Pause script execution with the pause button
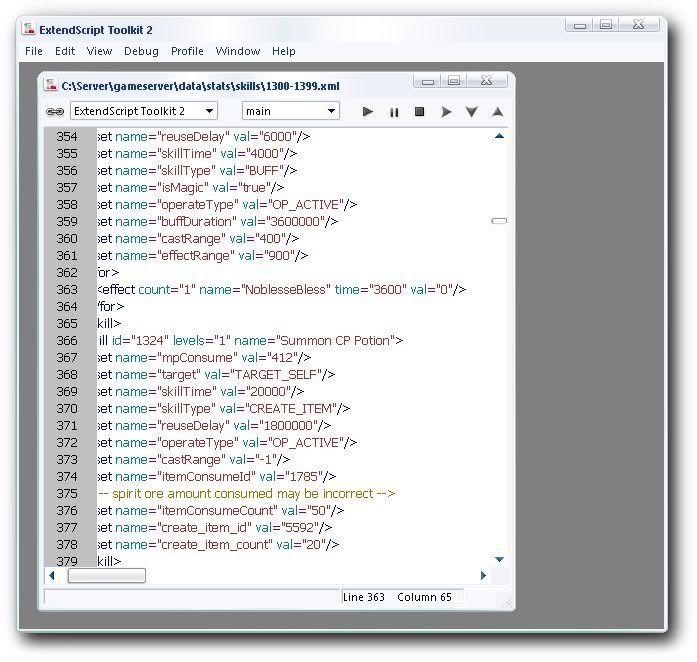697x662 pixels. (x=394, y=112)
